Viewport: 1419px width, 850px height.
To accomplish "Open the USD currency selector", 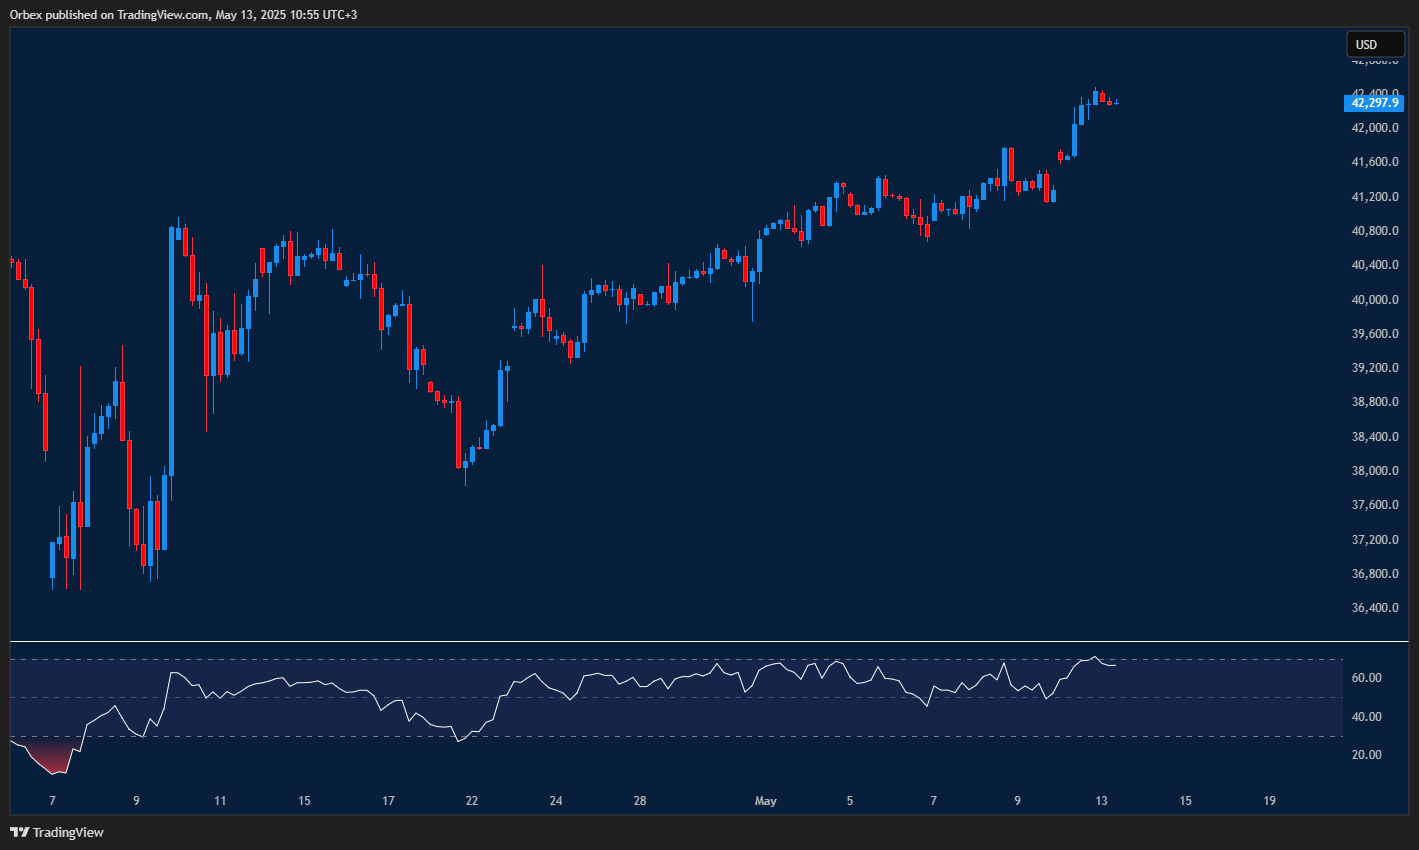I will [x=1375, y=44].
